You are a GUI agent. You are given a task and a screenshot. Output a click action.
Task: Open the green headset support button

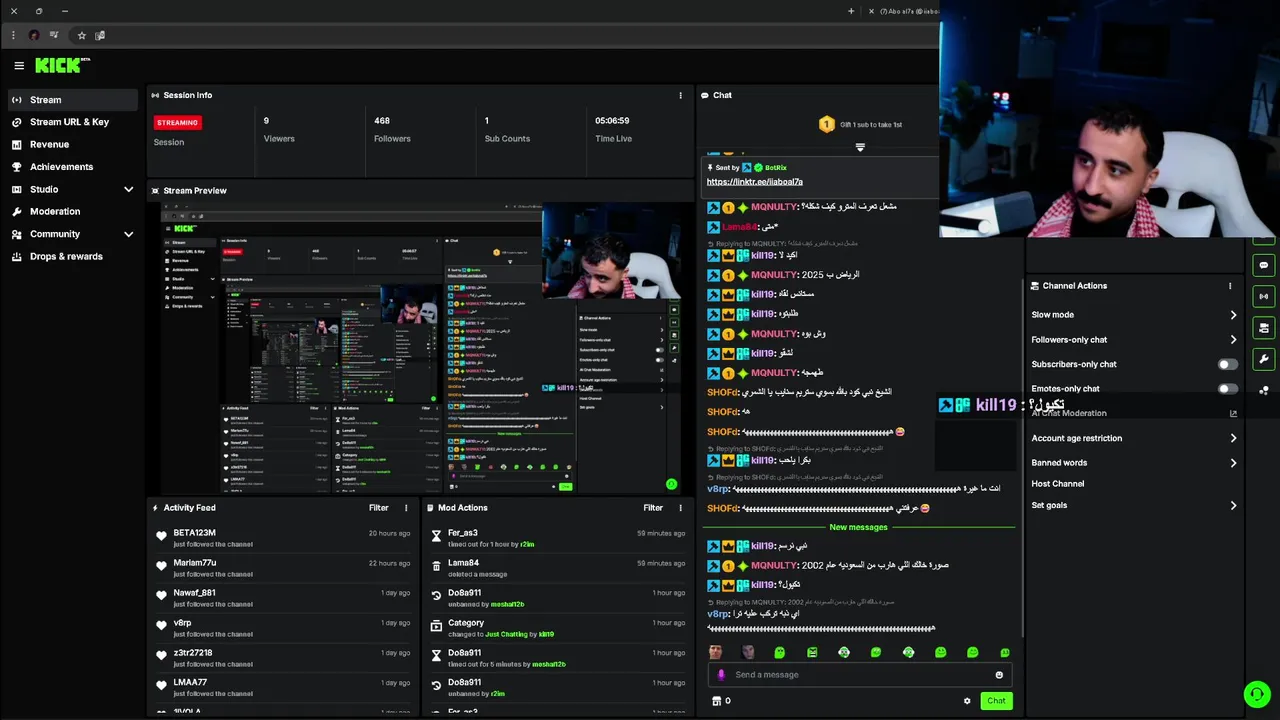[1256, 694]
